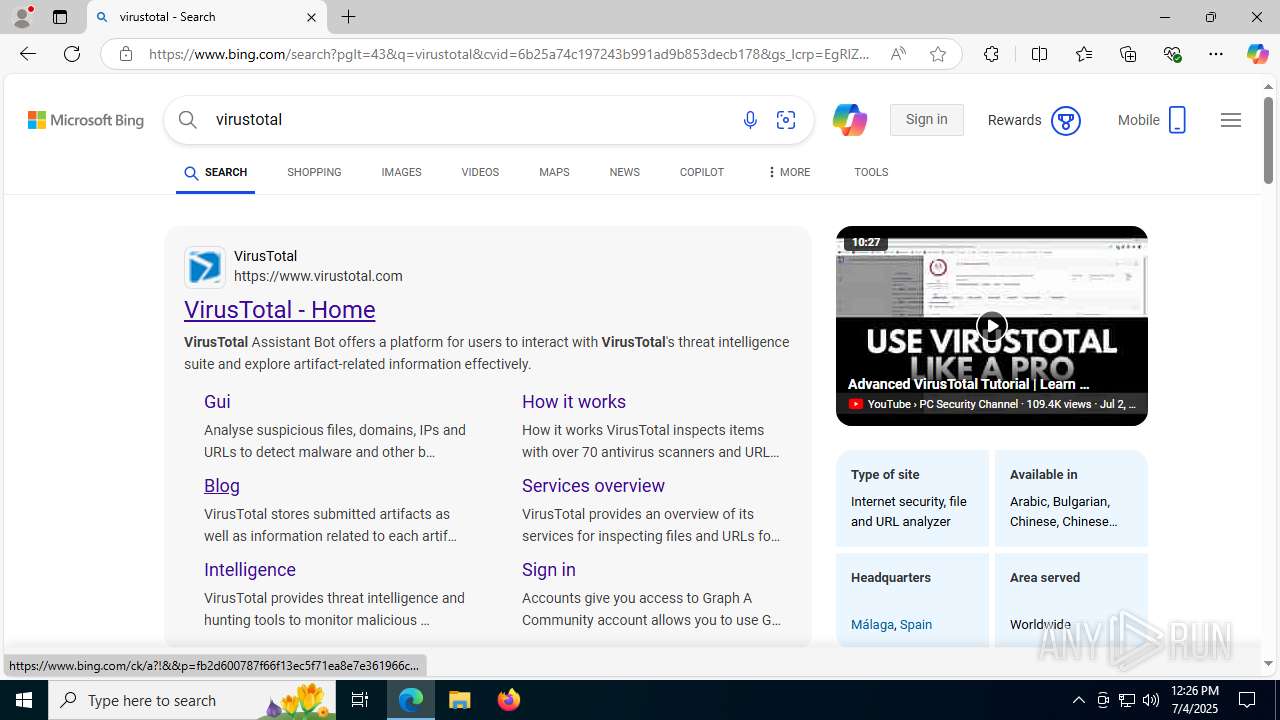The height and width of the screenshot is (720, 1280).
Task: Open Collections icon
Action: 1128,54
